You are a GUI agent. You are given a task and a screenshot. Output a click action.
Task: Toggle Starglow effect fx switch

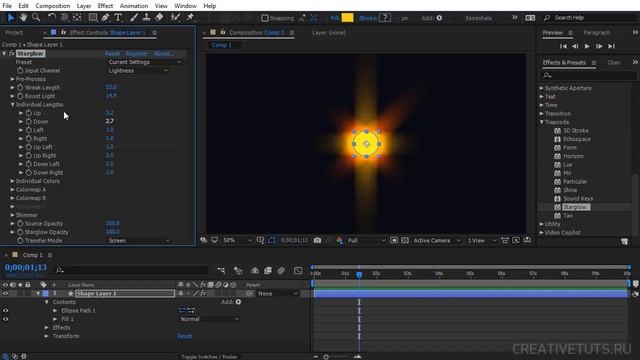click(12, 53)
